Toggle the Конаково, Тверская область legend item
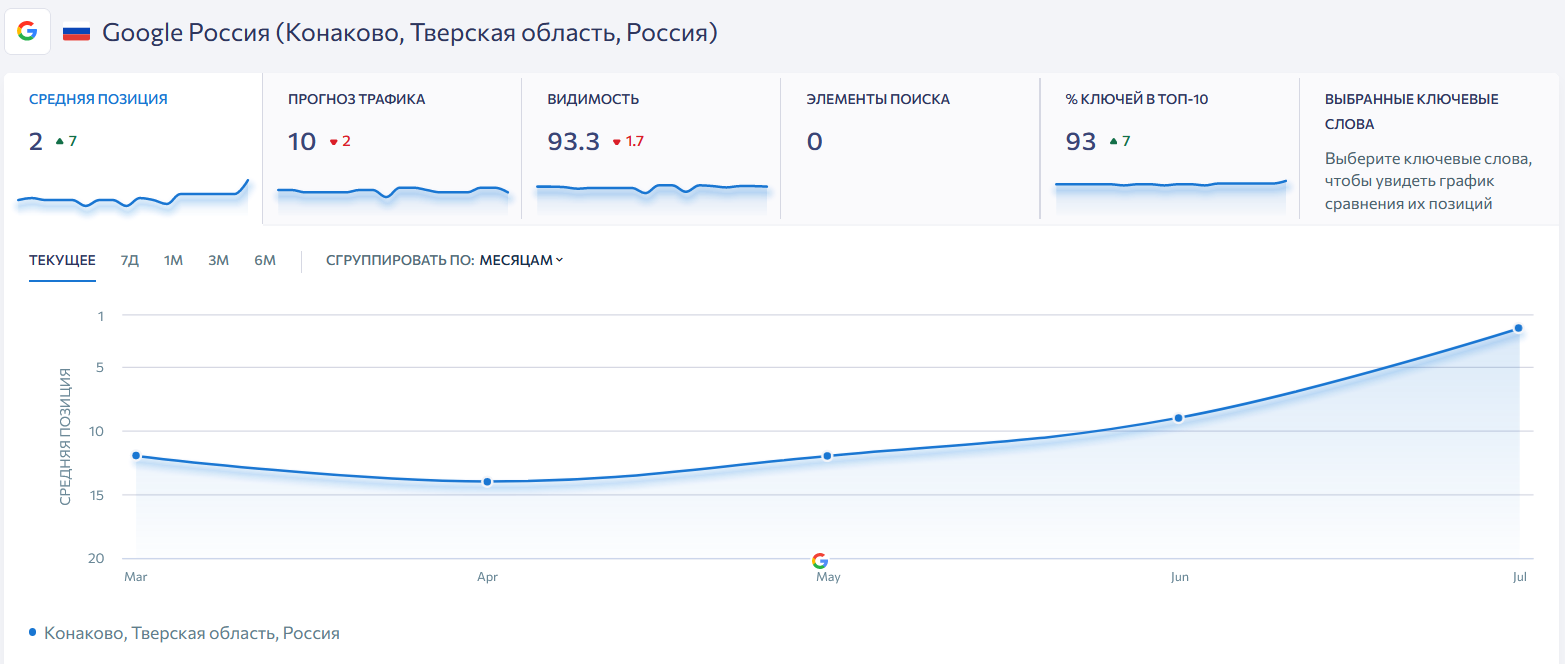The width and height of the screenshot is (1565, 664). 185,634
